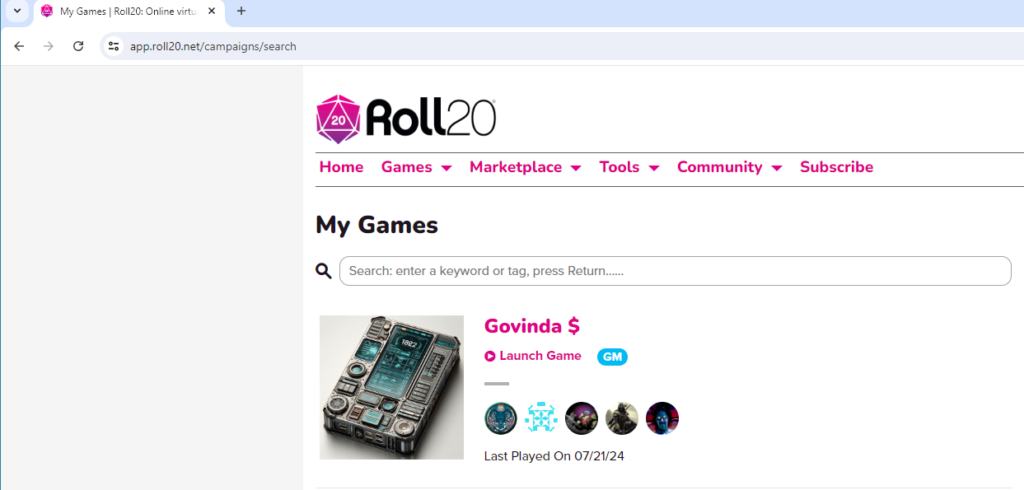Click the Last Played On 07/21/24 text
The width and height of the screenshot is (1024, 490).
(554, 456)
